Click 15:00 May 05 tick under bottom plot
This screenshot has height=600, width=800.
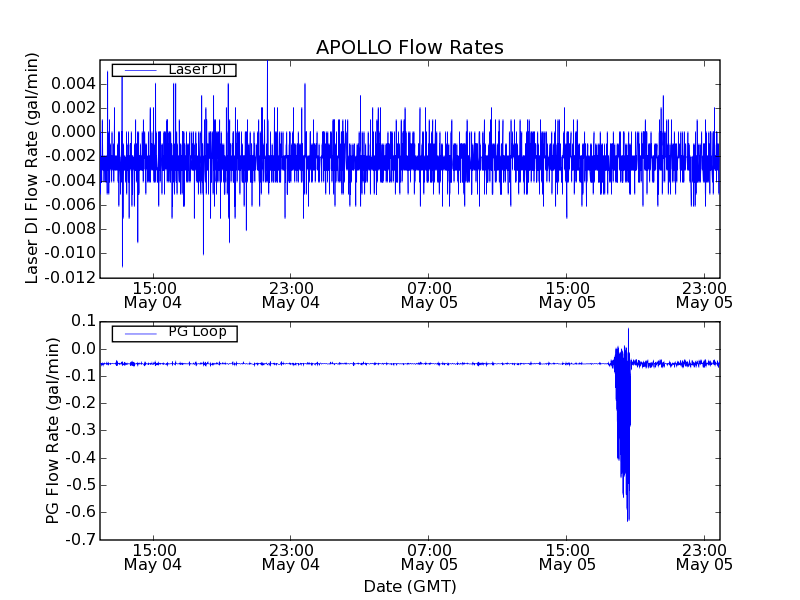tap(567, 556)
